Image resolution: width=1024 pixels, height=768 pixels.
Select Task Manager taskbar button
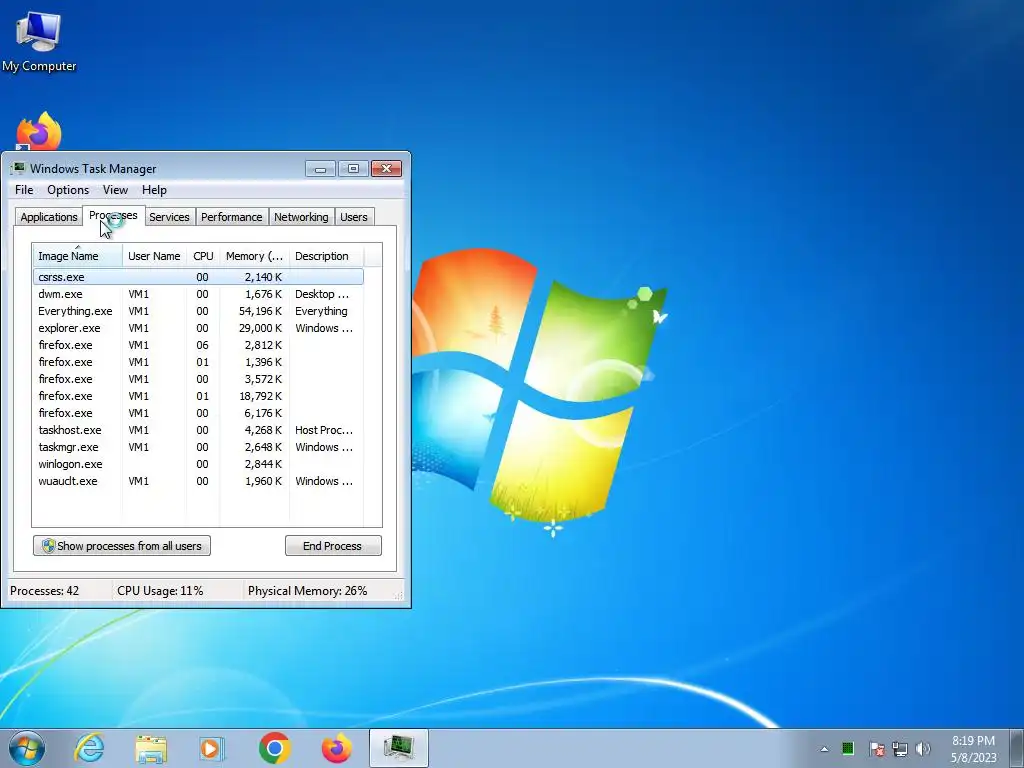[x=398, y=748]
